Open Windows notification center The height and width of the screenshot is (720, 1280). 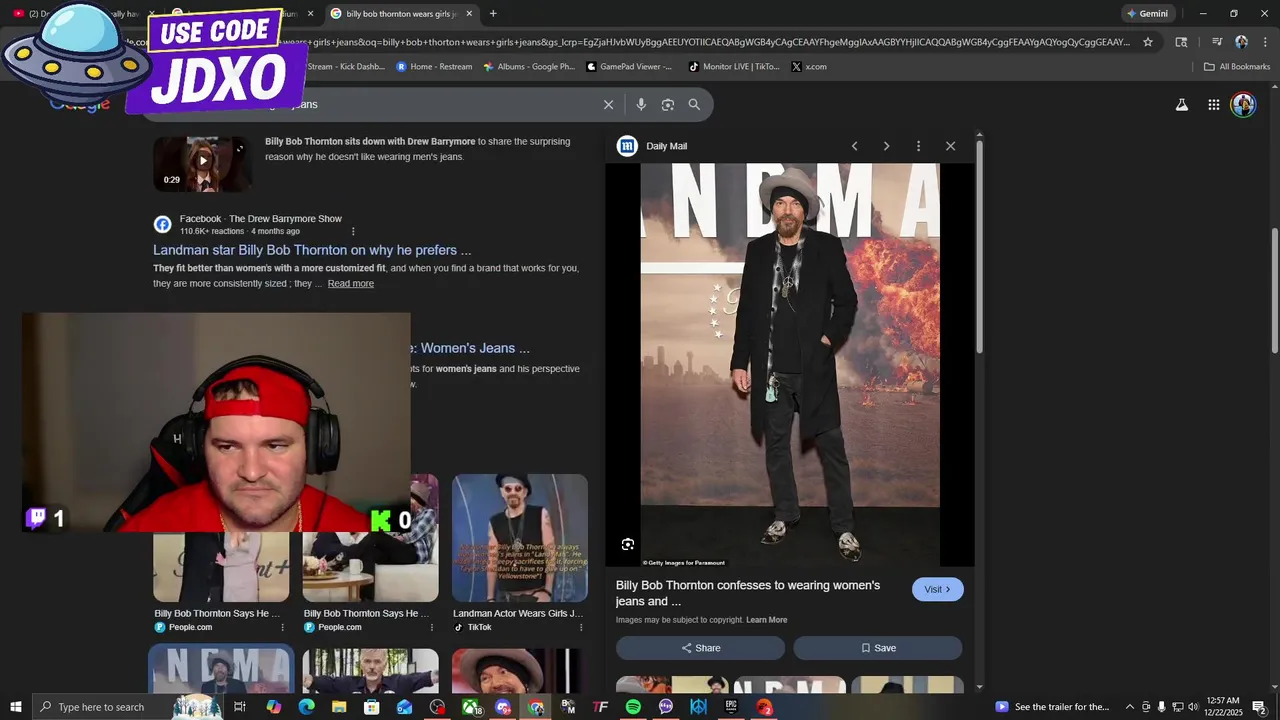coord(1259,707)
